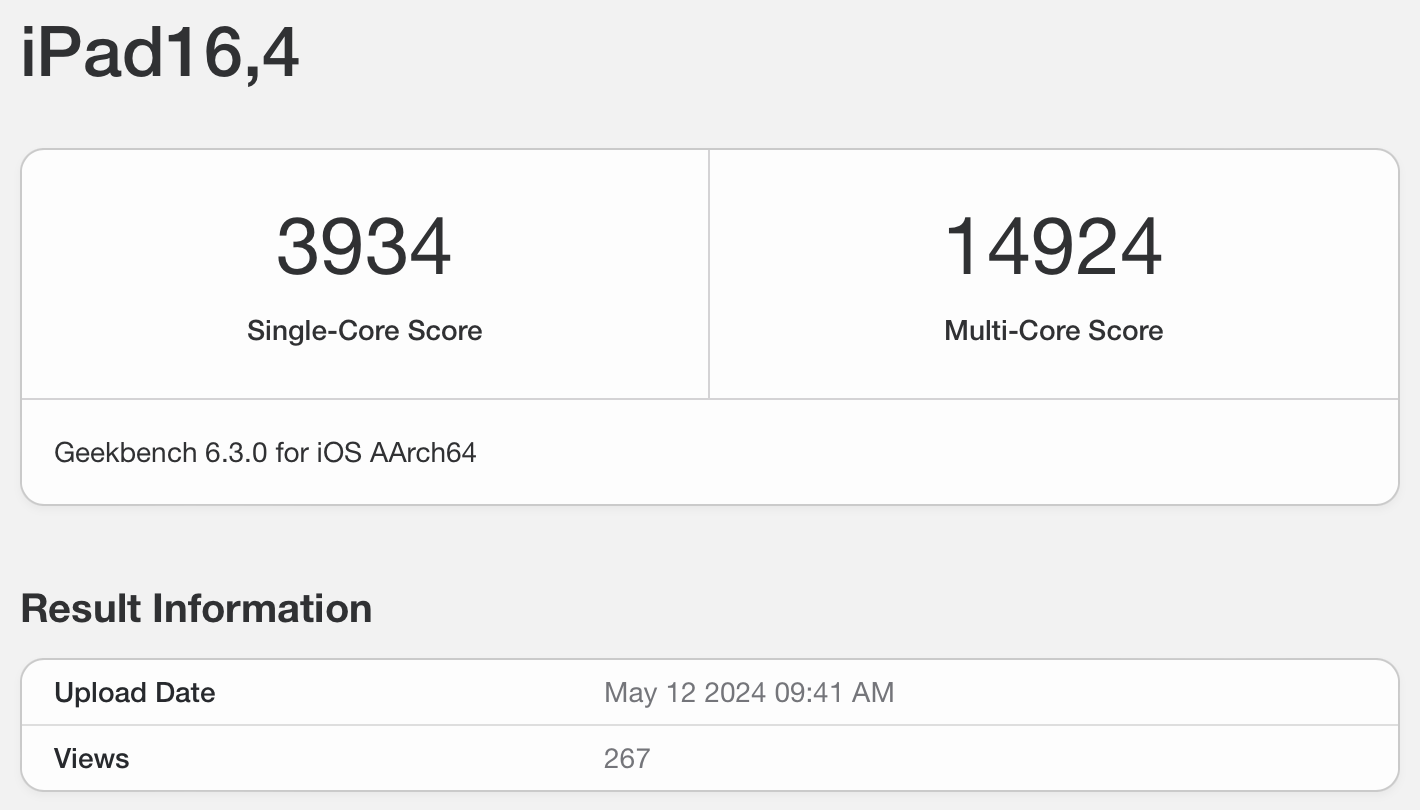Select the iPad16,4 page heading
Image resolution: width=1420 pixels, height=810 pixels.
click(160, 55)
